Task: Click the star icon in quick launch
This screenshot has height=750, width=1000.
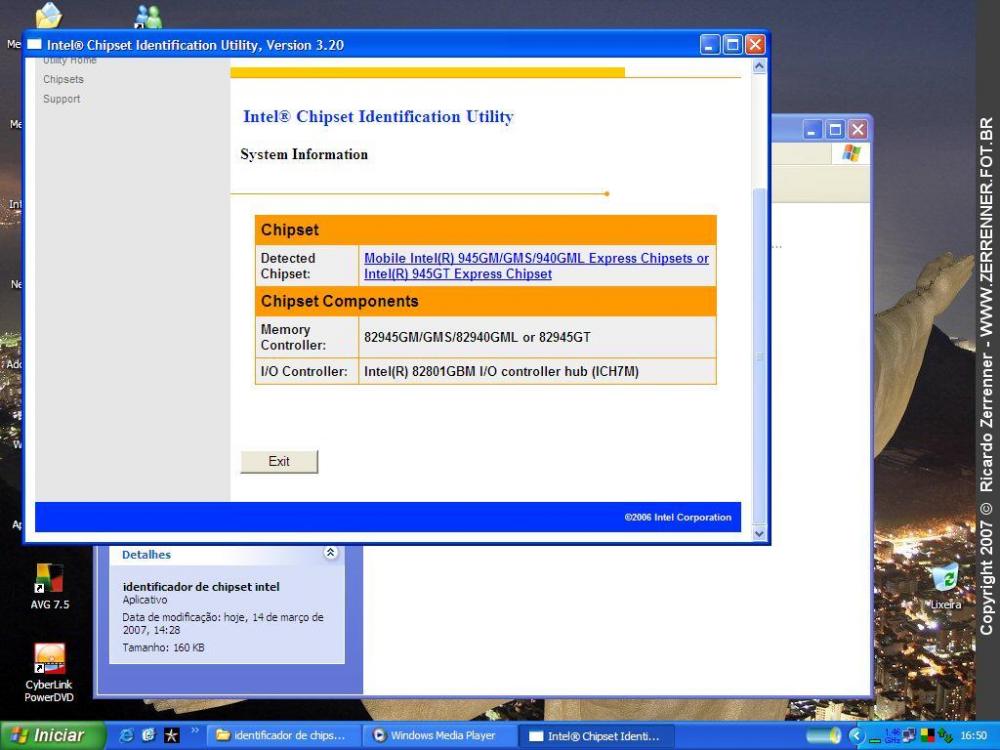Action: [172, 736]
